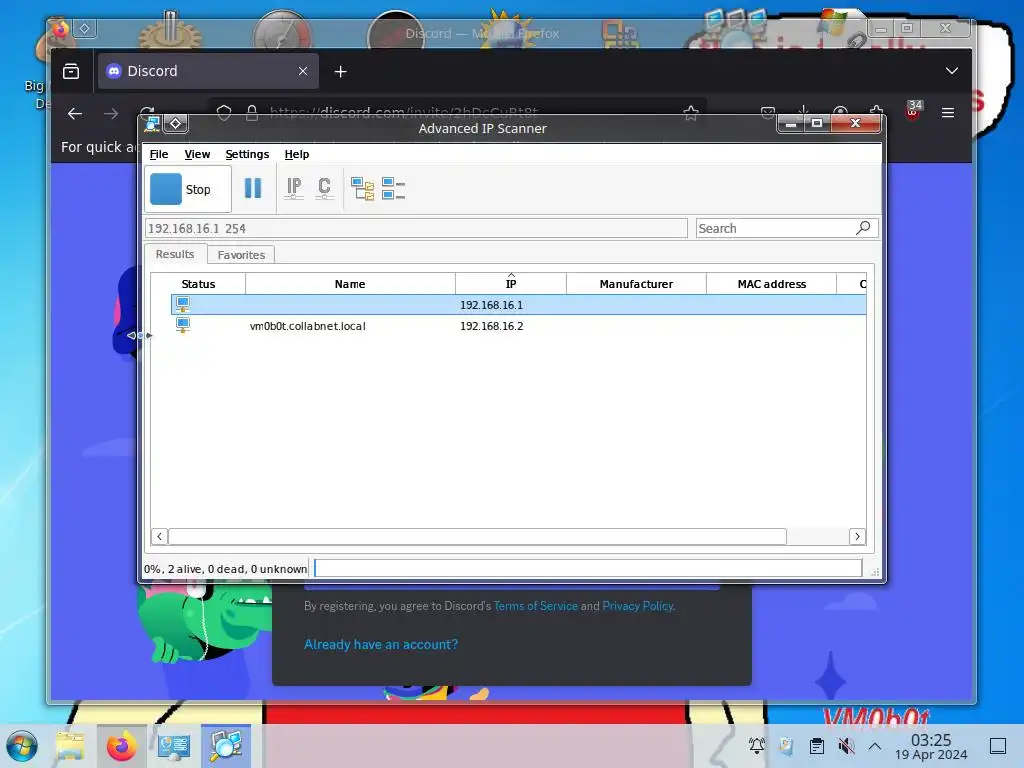Click the scan progress bar

[588, 568]
